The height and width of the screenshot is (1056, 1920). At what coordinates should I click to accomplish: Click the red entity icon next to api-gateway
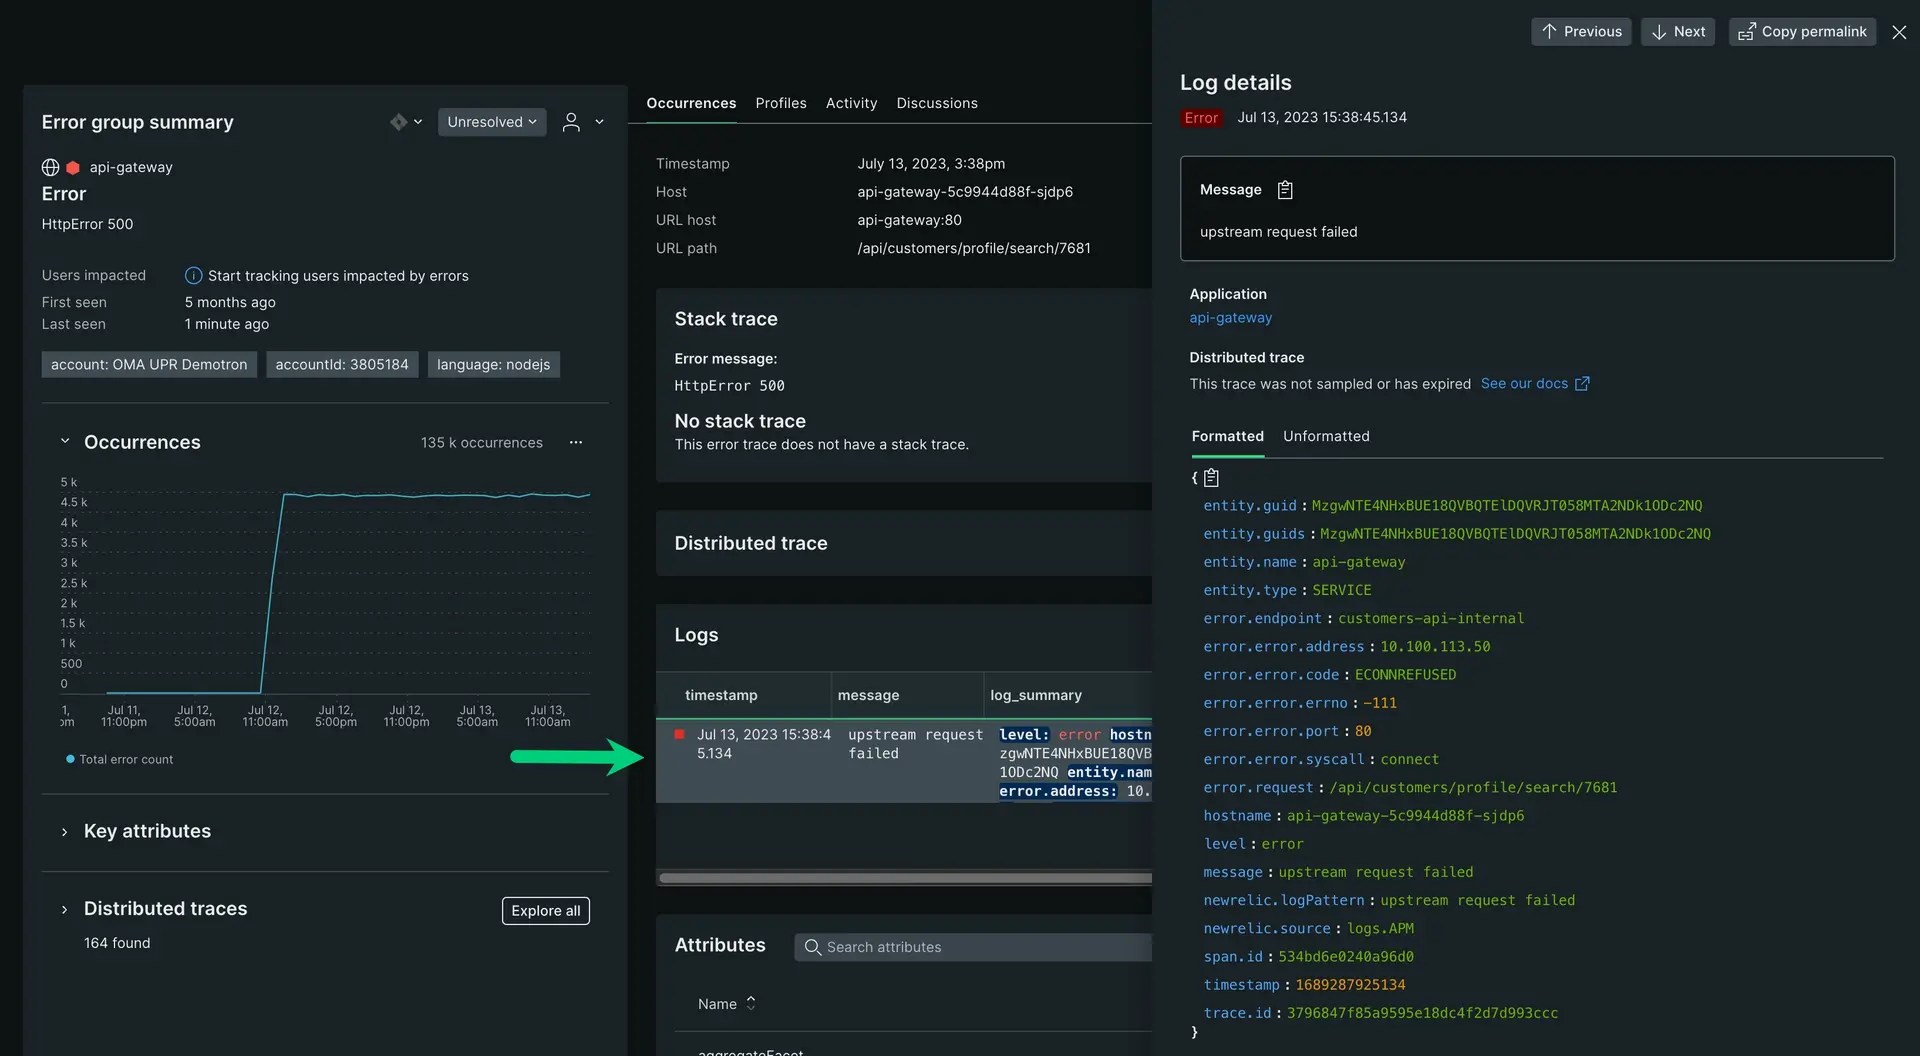tap(71, 167)
